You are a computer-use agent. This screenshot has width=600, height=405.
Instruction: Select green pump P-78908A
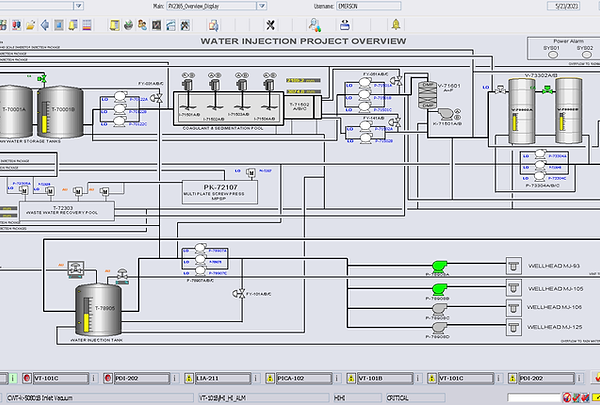[440, 266]
